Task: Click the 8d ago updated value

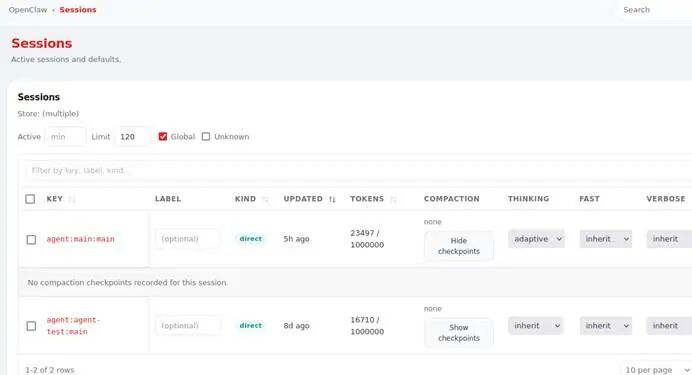Action: point(296,326)
